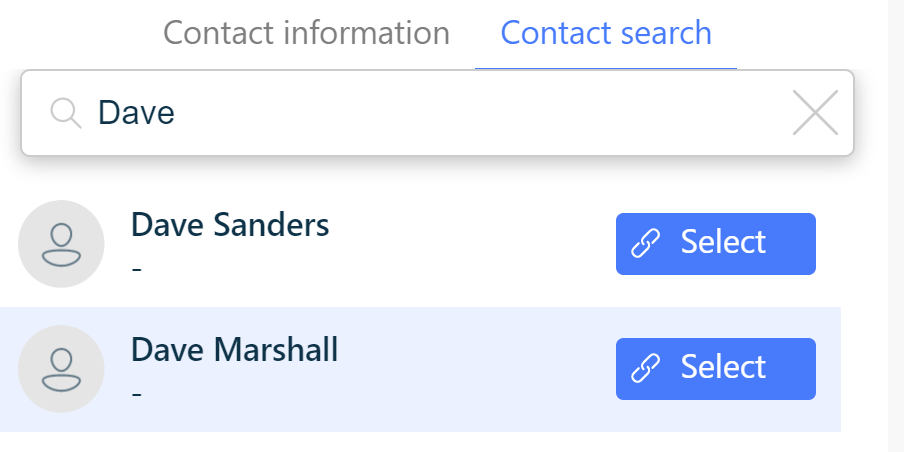Open the Dave Sanders name entry
Screen dimensions: 904x452
click(230, 225)
